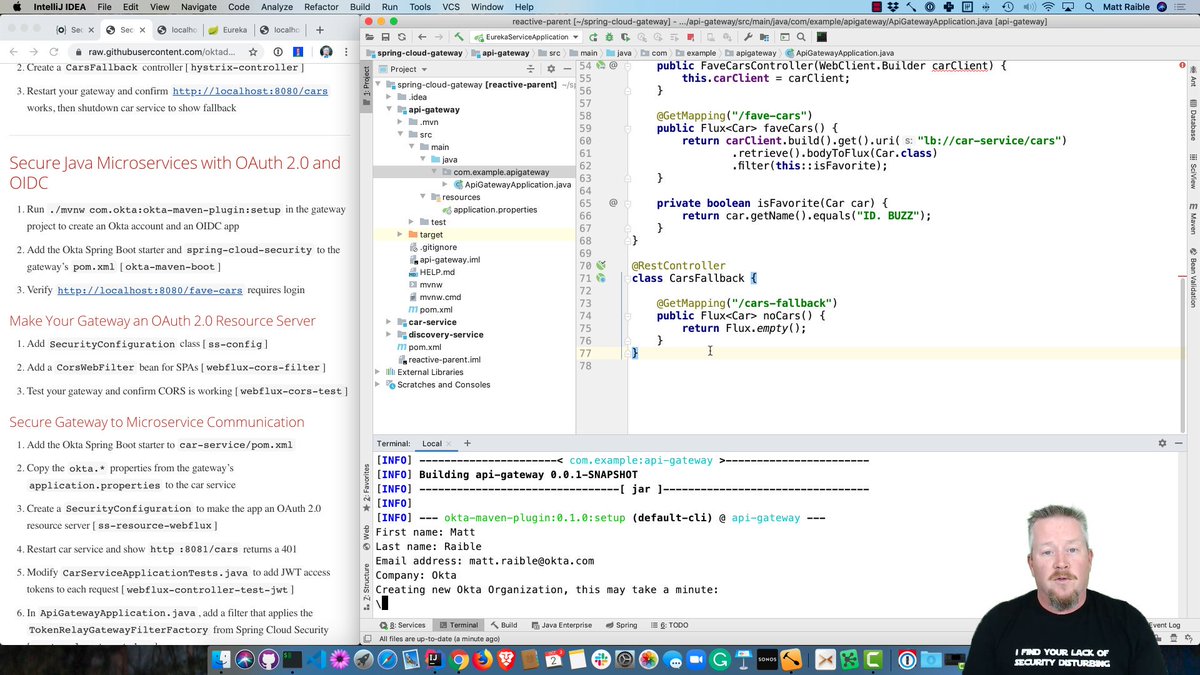The height and width of the screenshot is (675, 1200).
Task: Open Slack from the Dock
Action: (x=602, y=660)
